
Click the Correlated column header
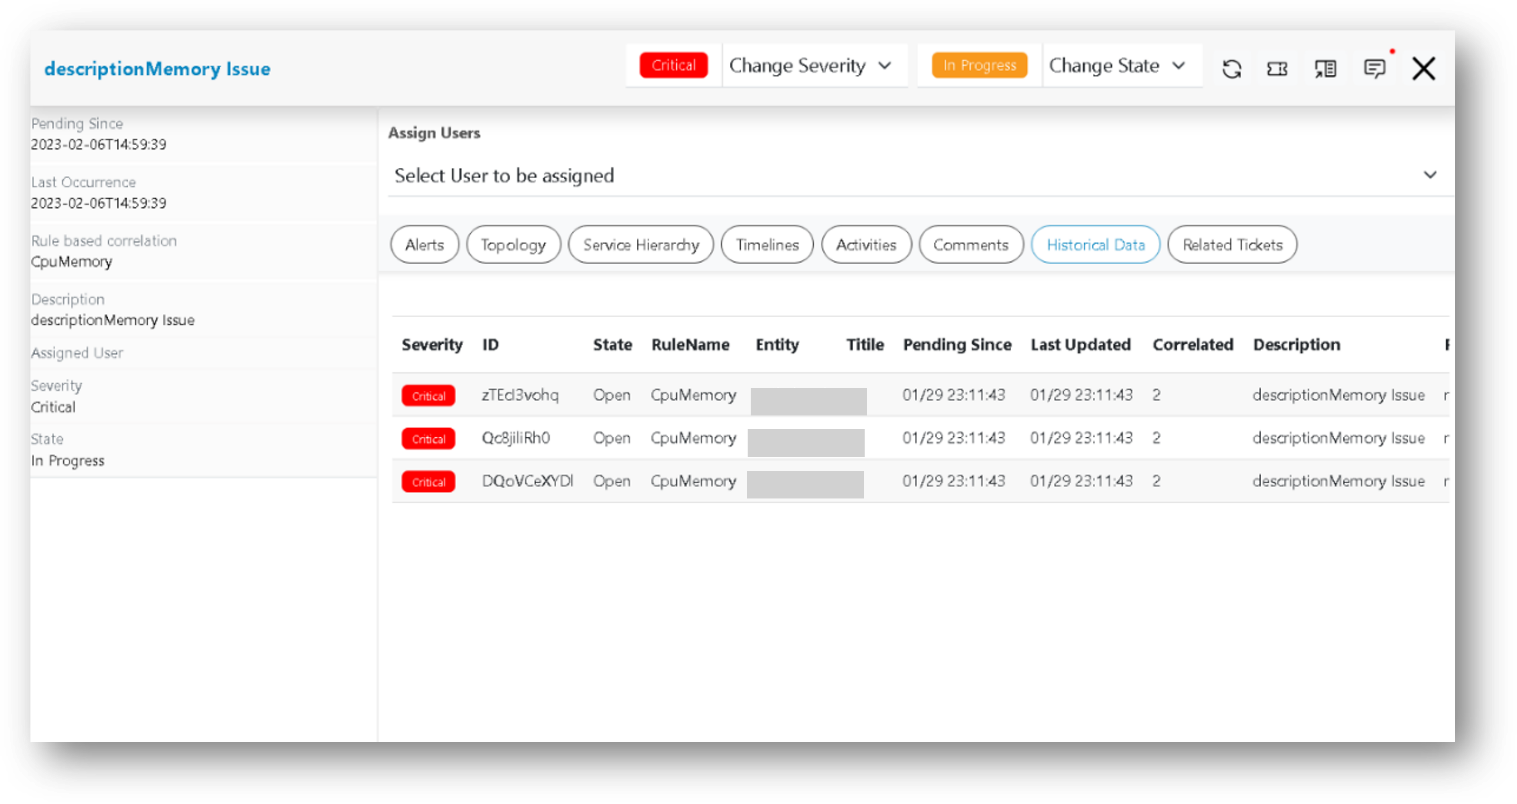click(x=1193, y=344)
